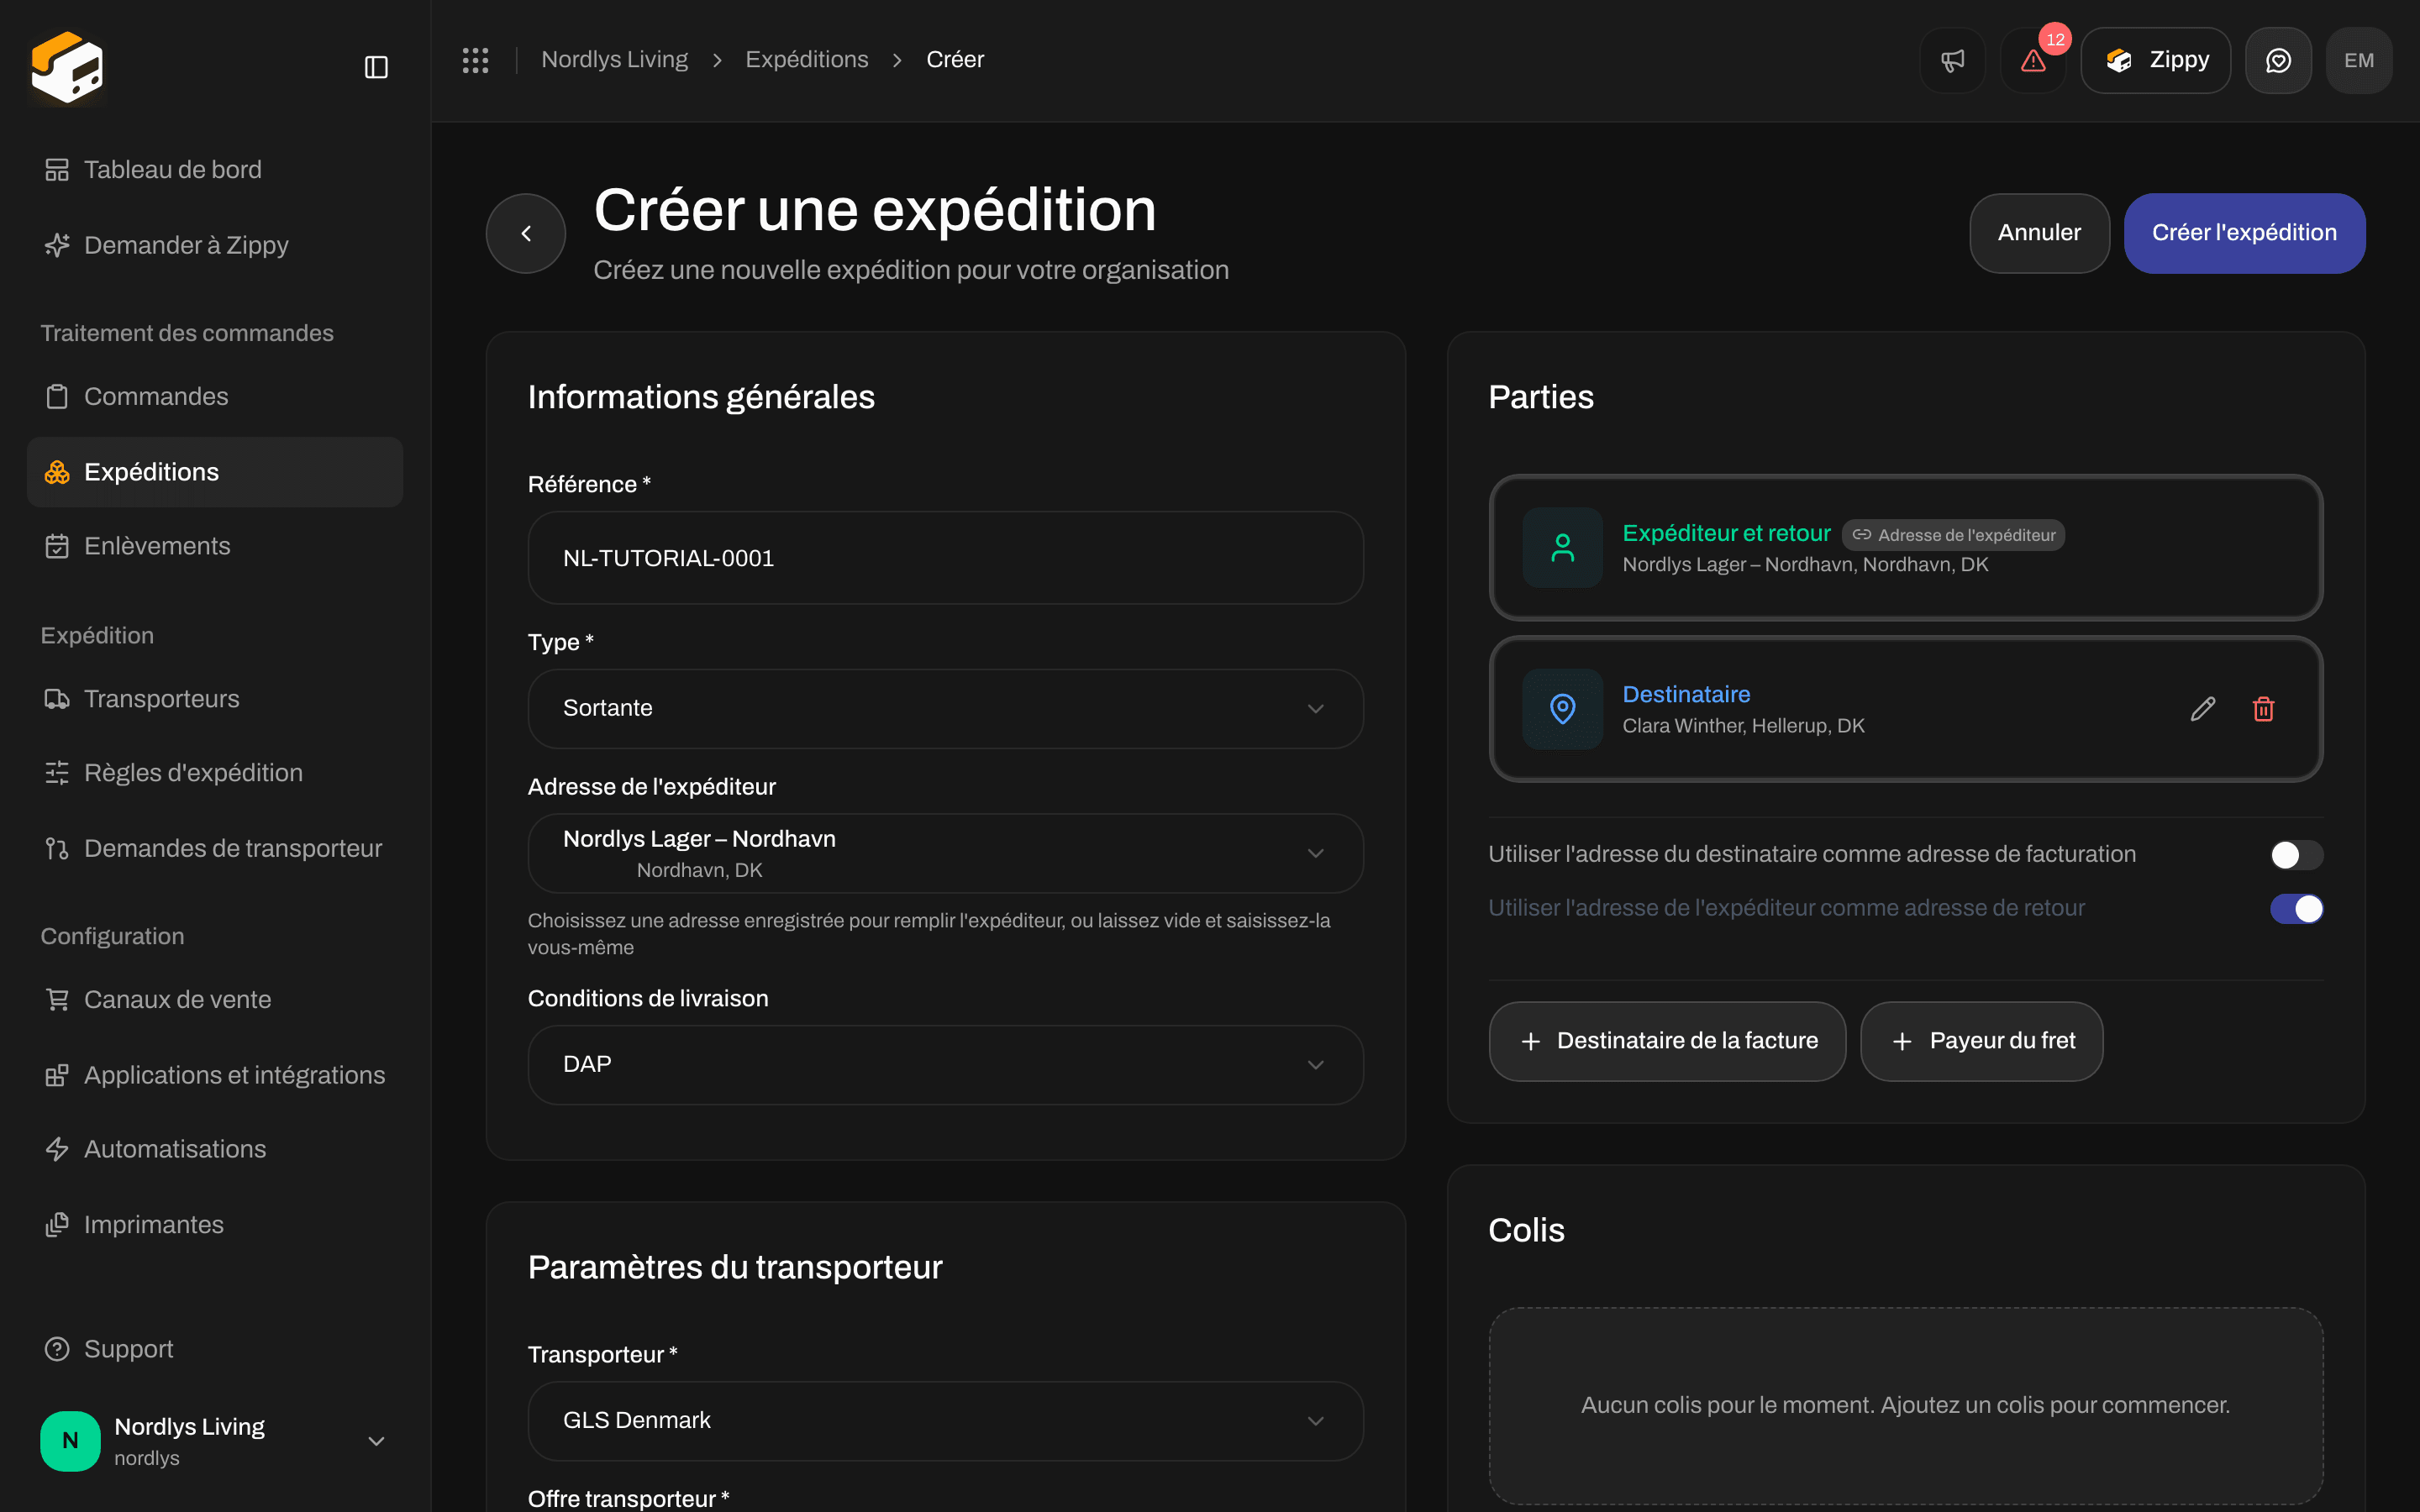Open Demandes de transporteur menu item
The width and height of the screenshot is (2420, 1512).
[214, 848]
